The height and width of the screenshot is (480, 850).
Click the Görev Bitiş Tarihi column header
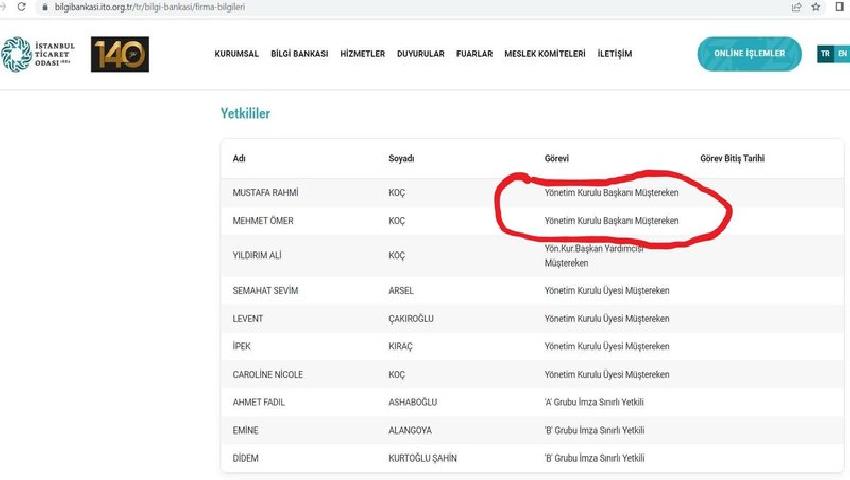click(732, 158)
